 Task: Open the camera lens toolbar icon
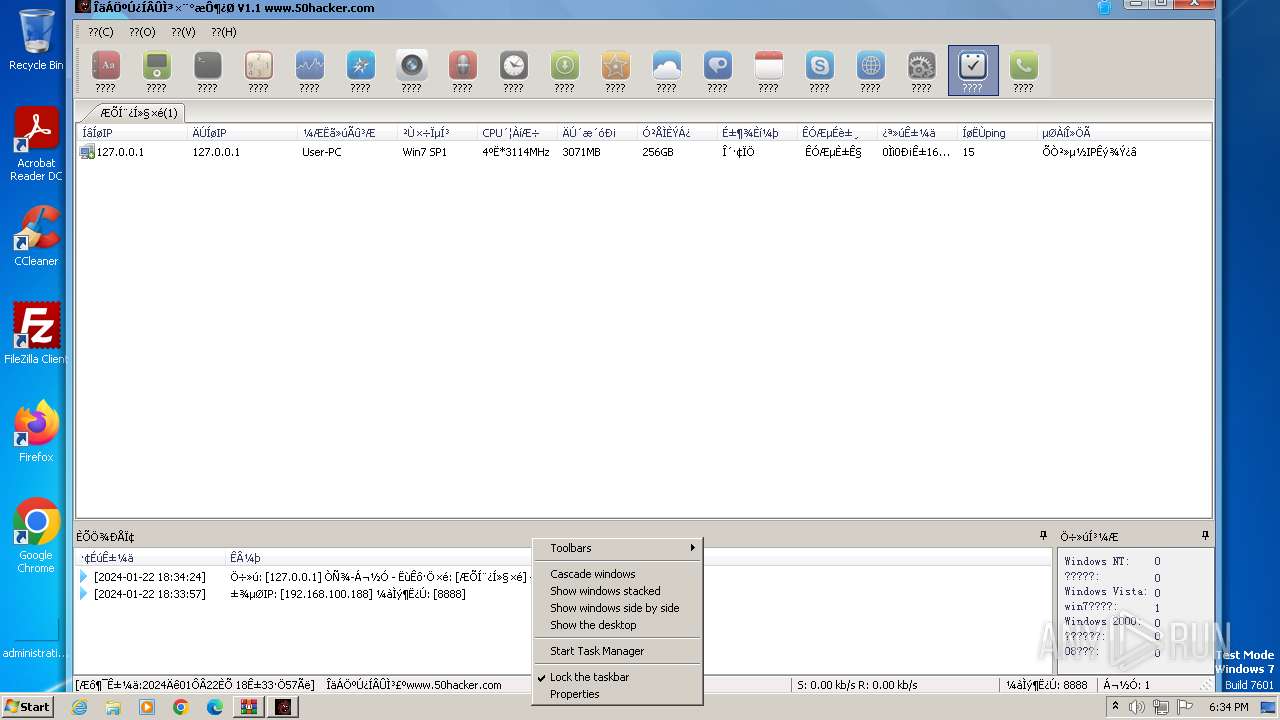pos(411,66)
